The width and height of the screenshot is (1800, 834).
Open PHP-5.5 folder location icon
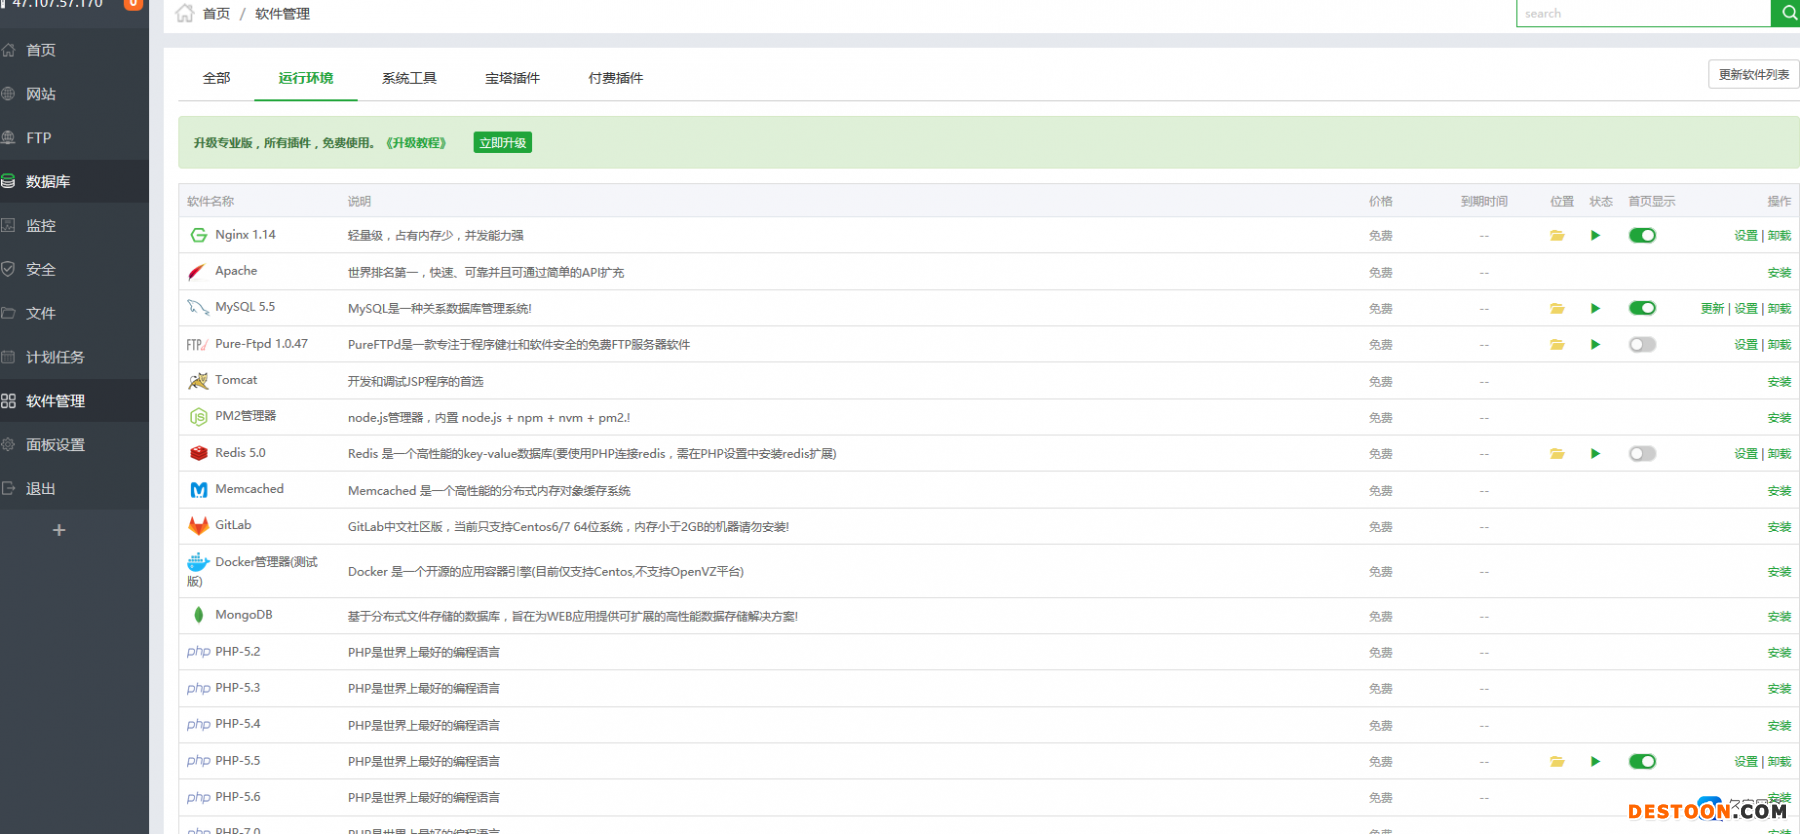coord(1557,762)
